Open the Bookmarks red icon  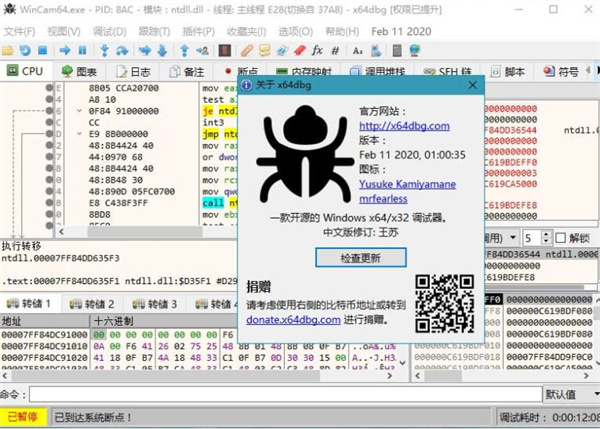click(300, 51)
